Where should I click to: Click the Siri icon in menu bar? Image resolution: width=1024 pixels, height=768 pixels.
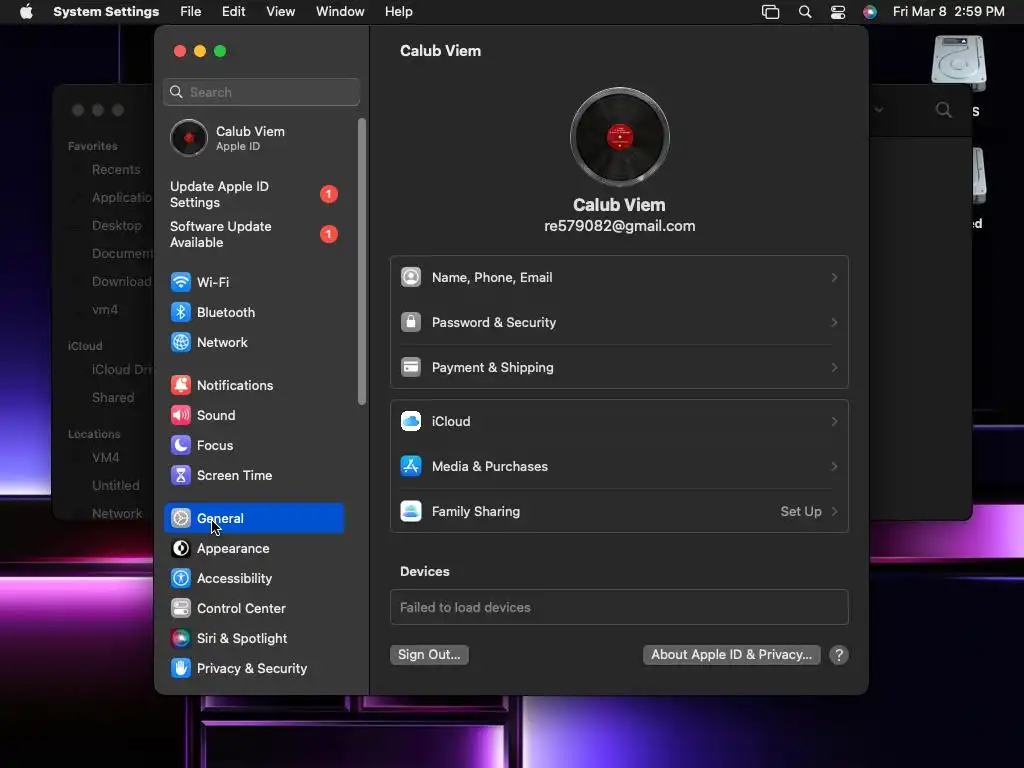870,12
